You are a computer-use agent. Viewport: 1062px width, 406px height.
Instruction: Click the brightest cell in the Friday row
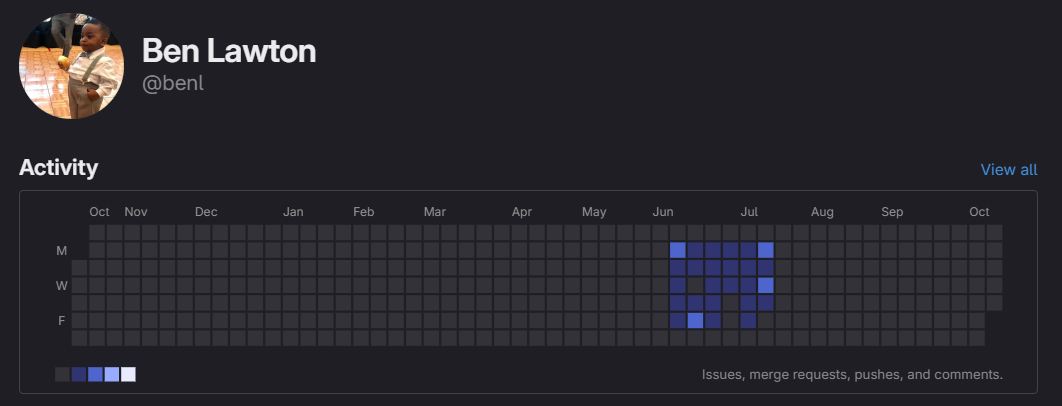tap(695, 320)
